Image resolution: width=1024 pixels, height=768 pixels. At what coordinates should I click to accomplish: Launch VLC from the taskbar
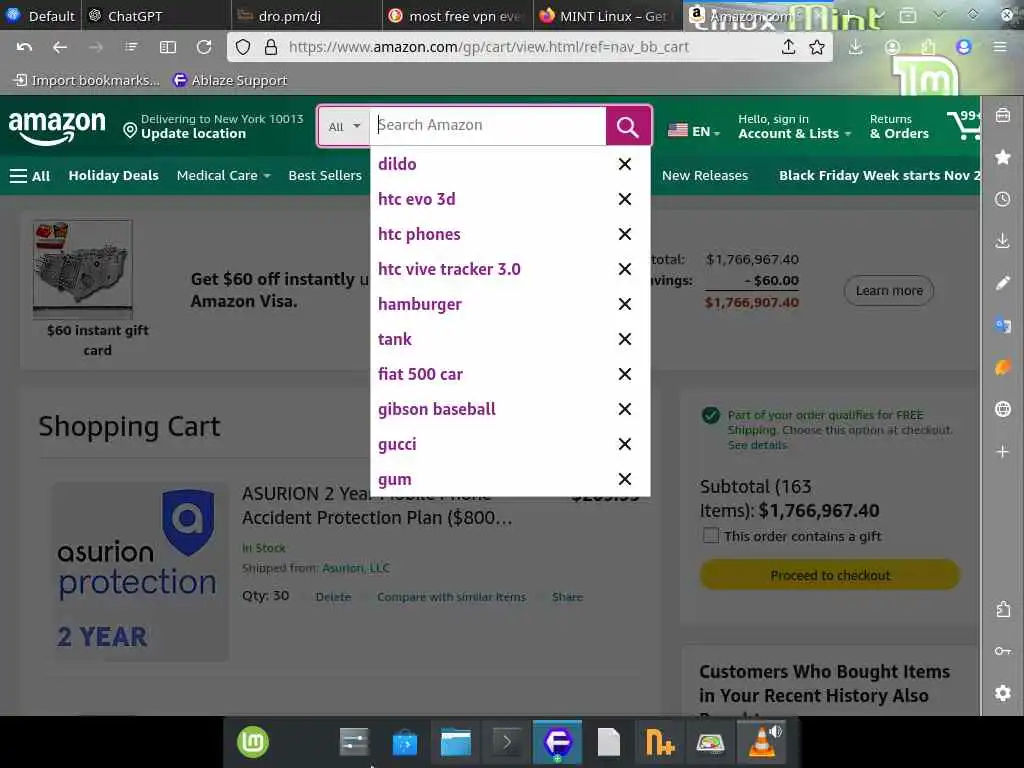[761, 743]
